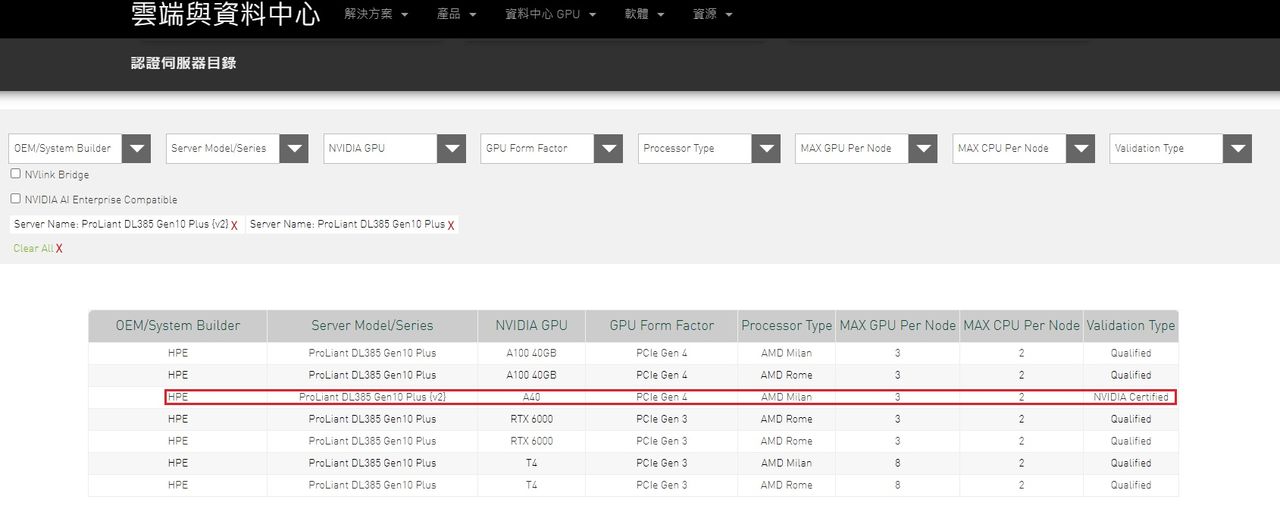Click the OEM/System Builder column header
Screen dimensions: 1280x509
coord(178,326)
